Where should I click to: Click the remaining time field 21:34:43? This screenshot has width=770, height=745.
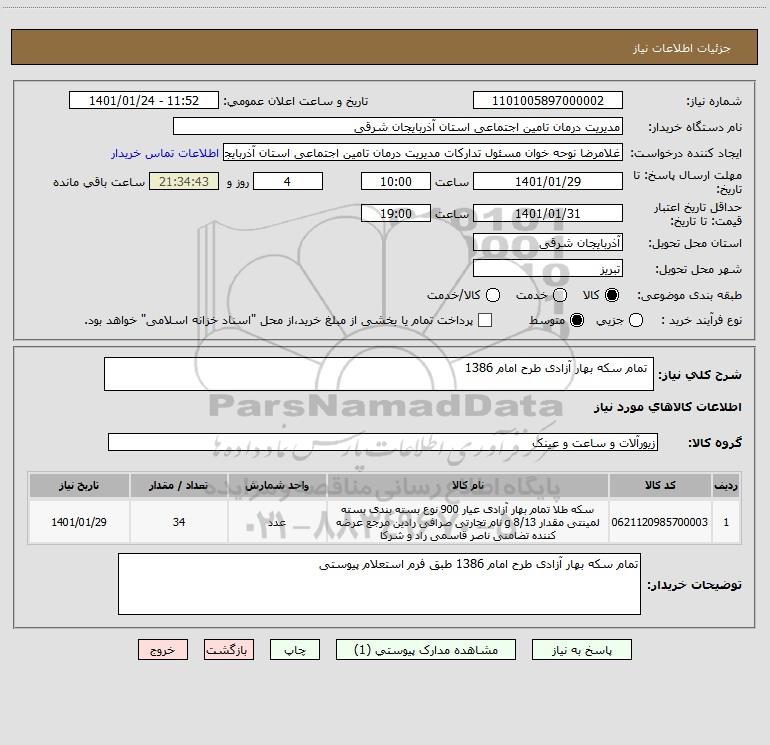[x=184, y=181]
